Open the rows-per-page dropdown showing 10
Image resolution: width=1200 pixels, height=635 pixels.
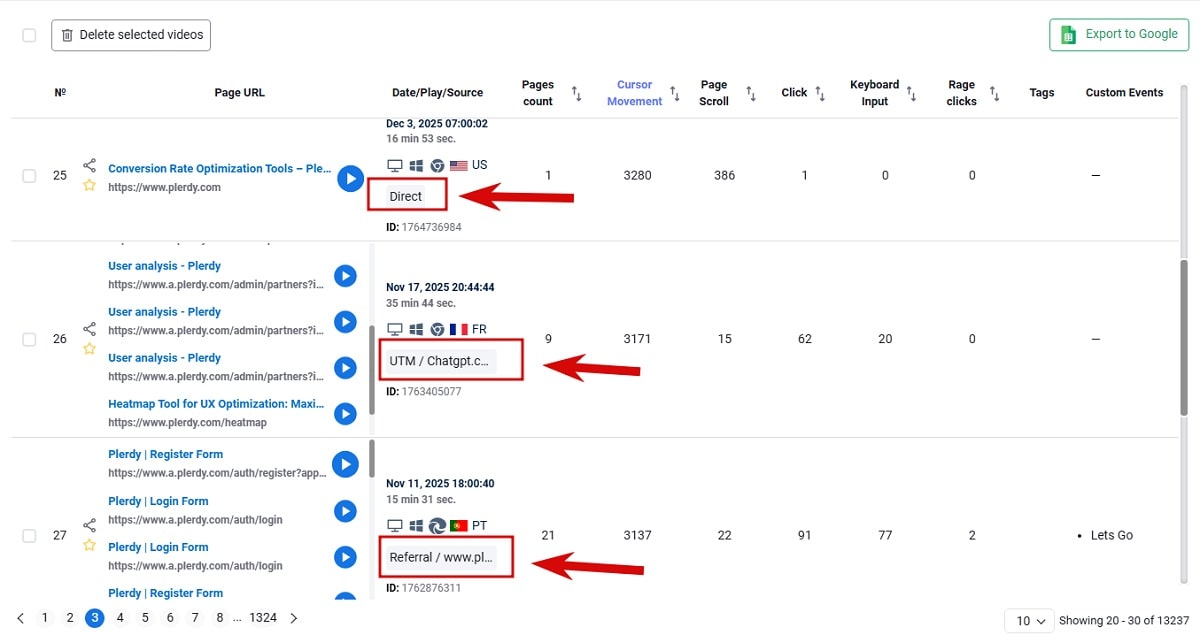point(1029,621)
